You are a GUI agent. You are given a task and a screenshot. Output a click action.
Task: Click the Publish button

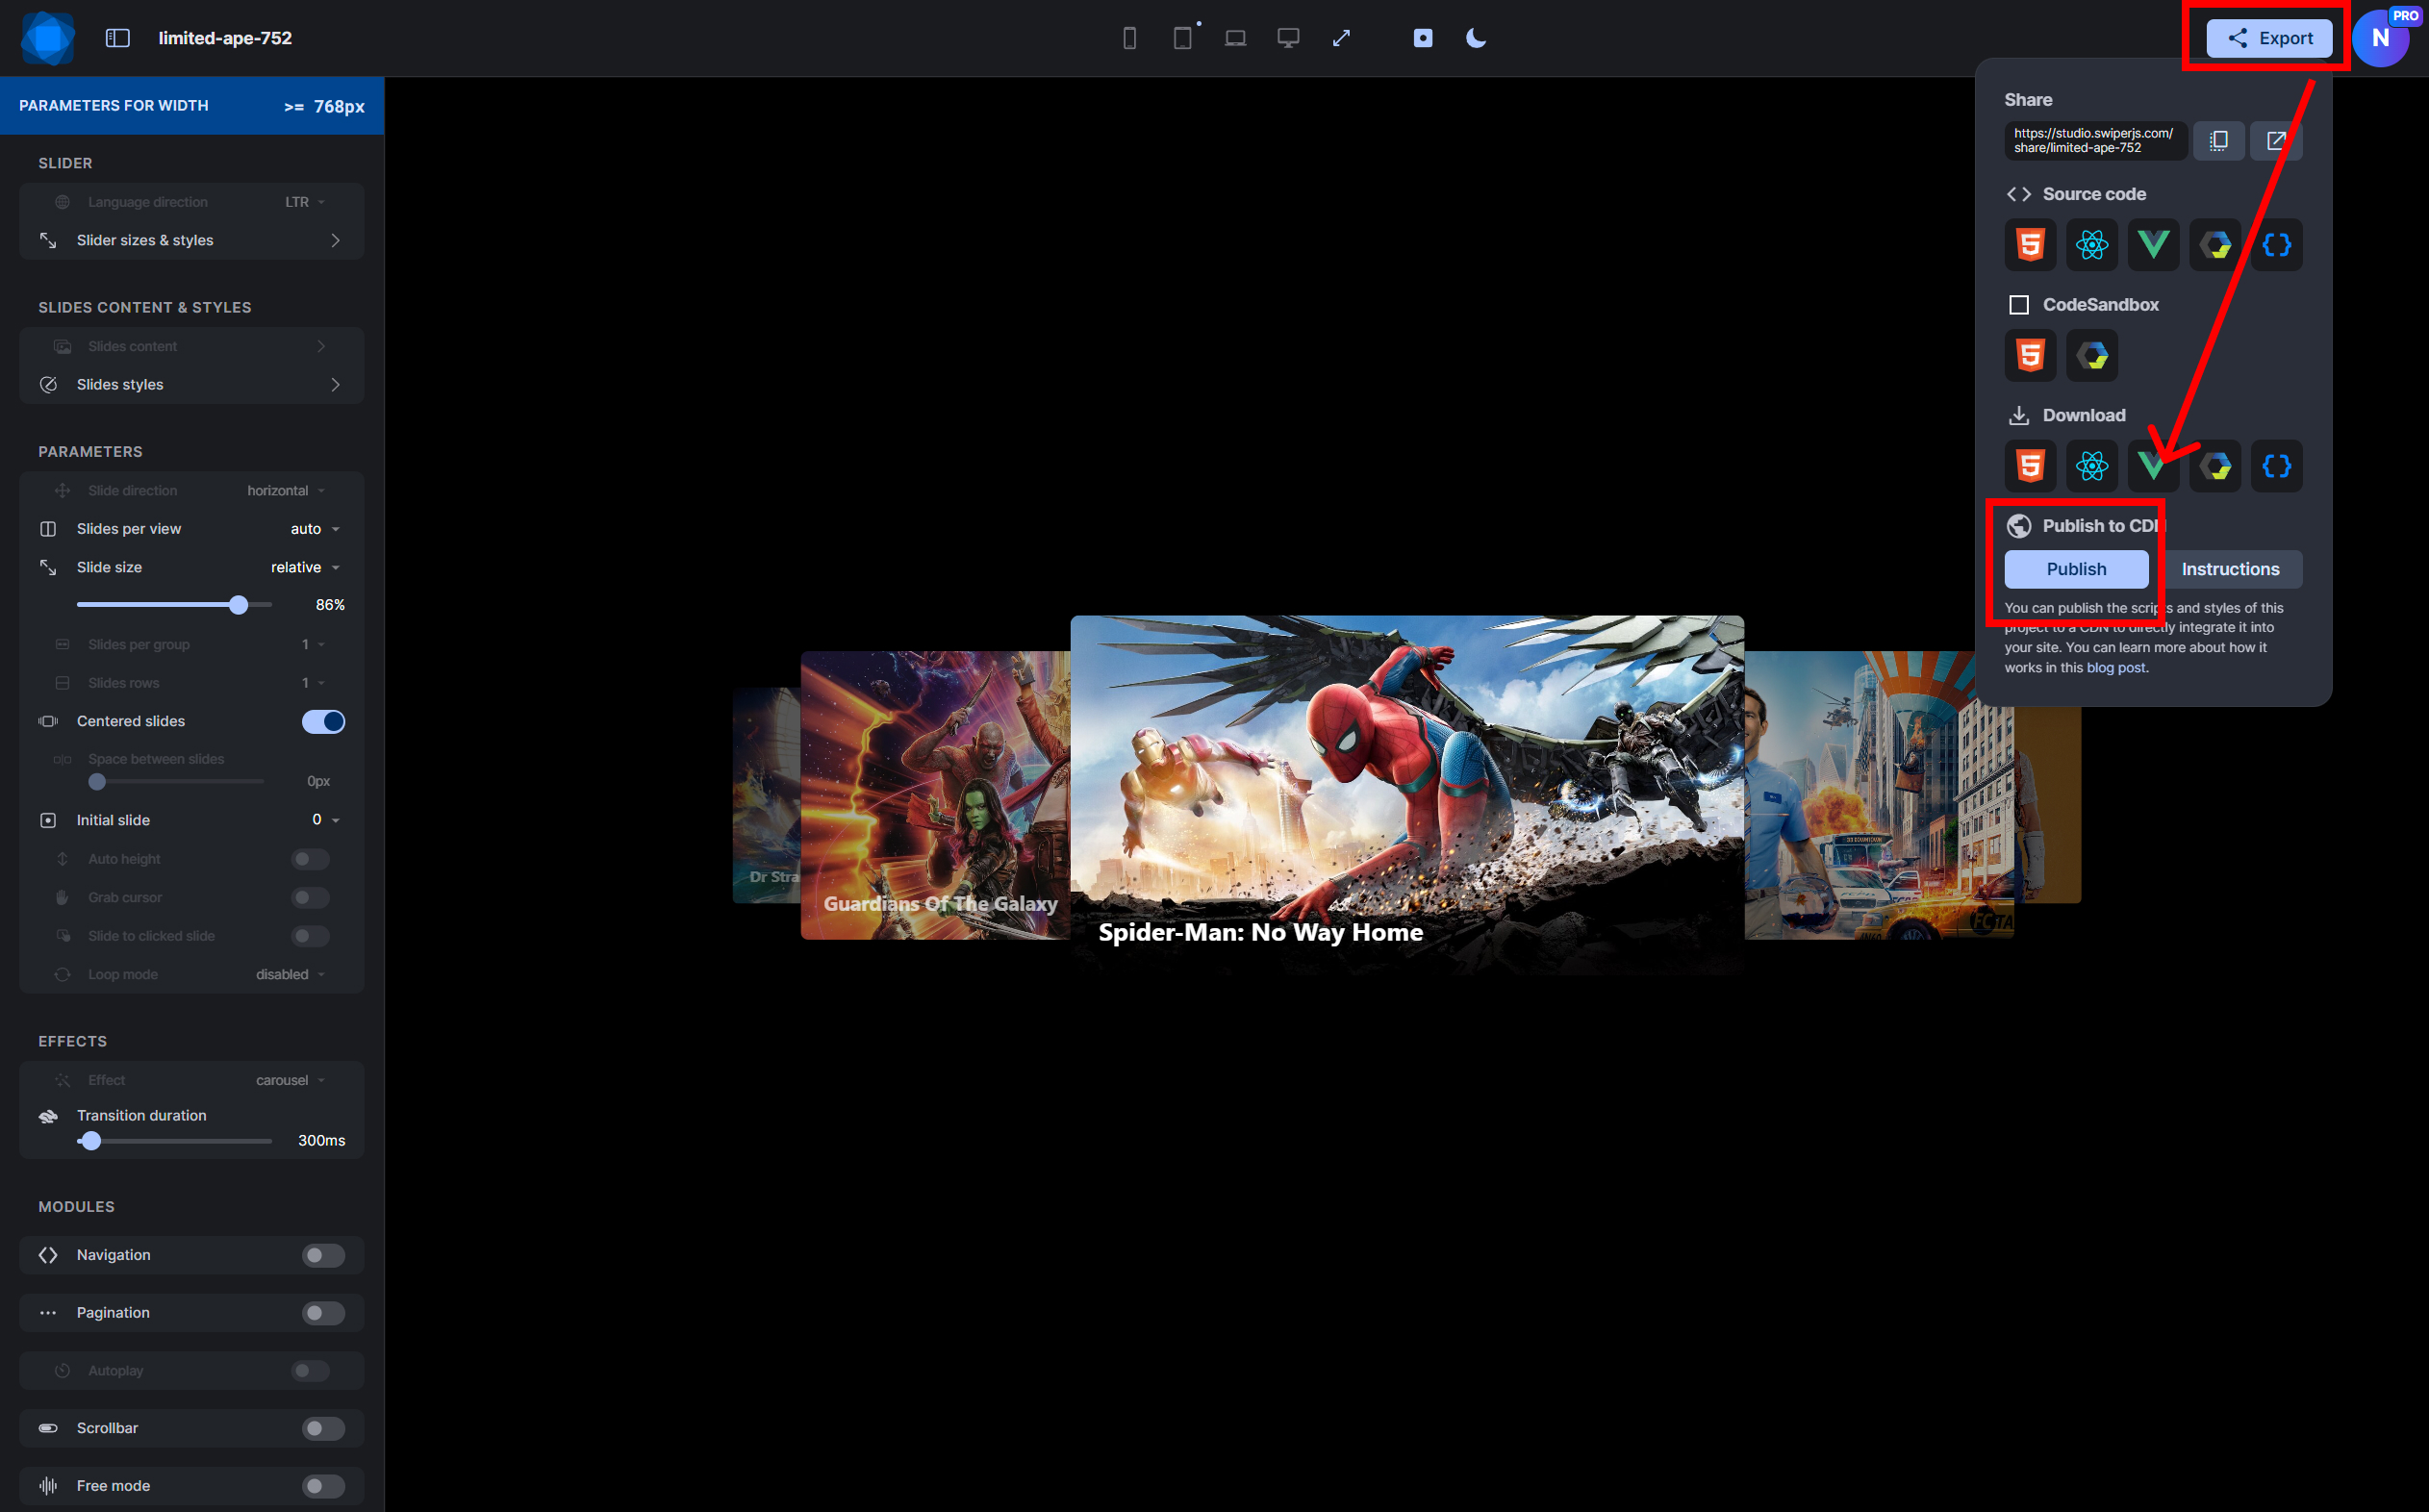click(x=2076, y=569)
